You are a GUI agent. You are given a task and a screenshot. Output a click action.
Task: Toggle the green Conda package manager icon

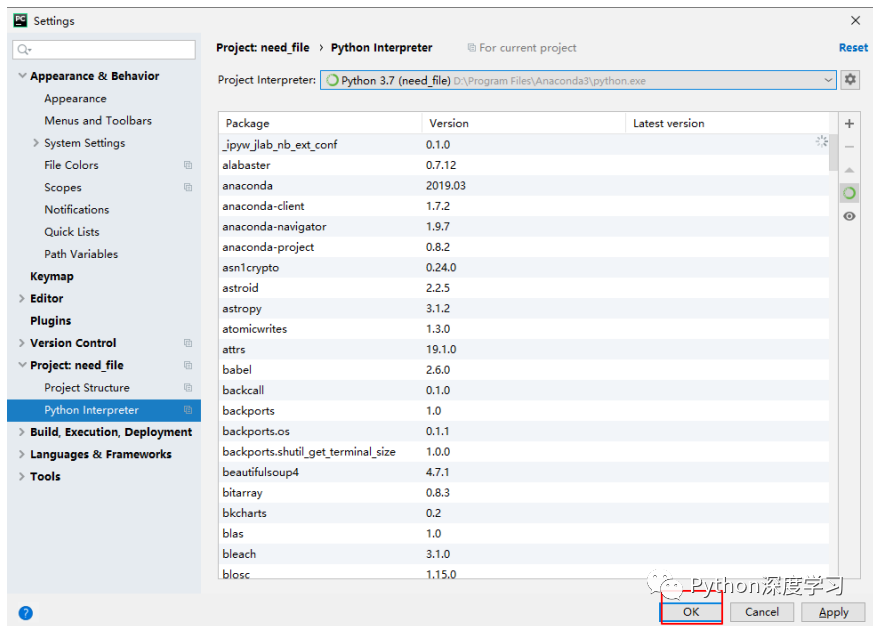pyautogui.click(x=849, y=193)
